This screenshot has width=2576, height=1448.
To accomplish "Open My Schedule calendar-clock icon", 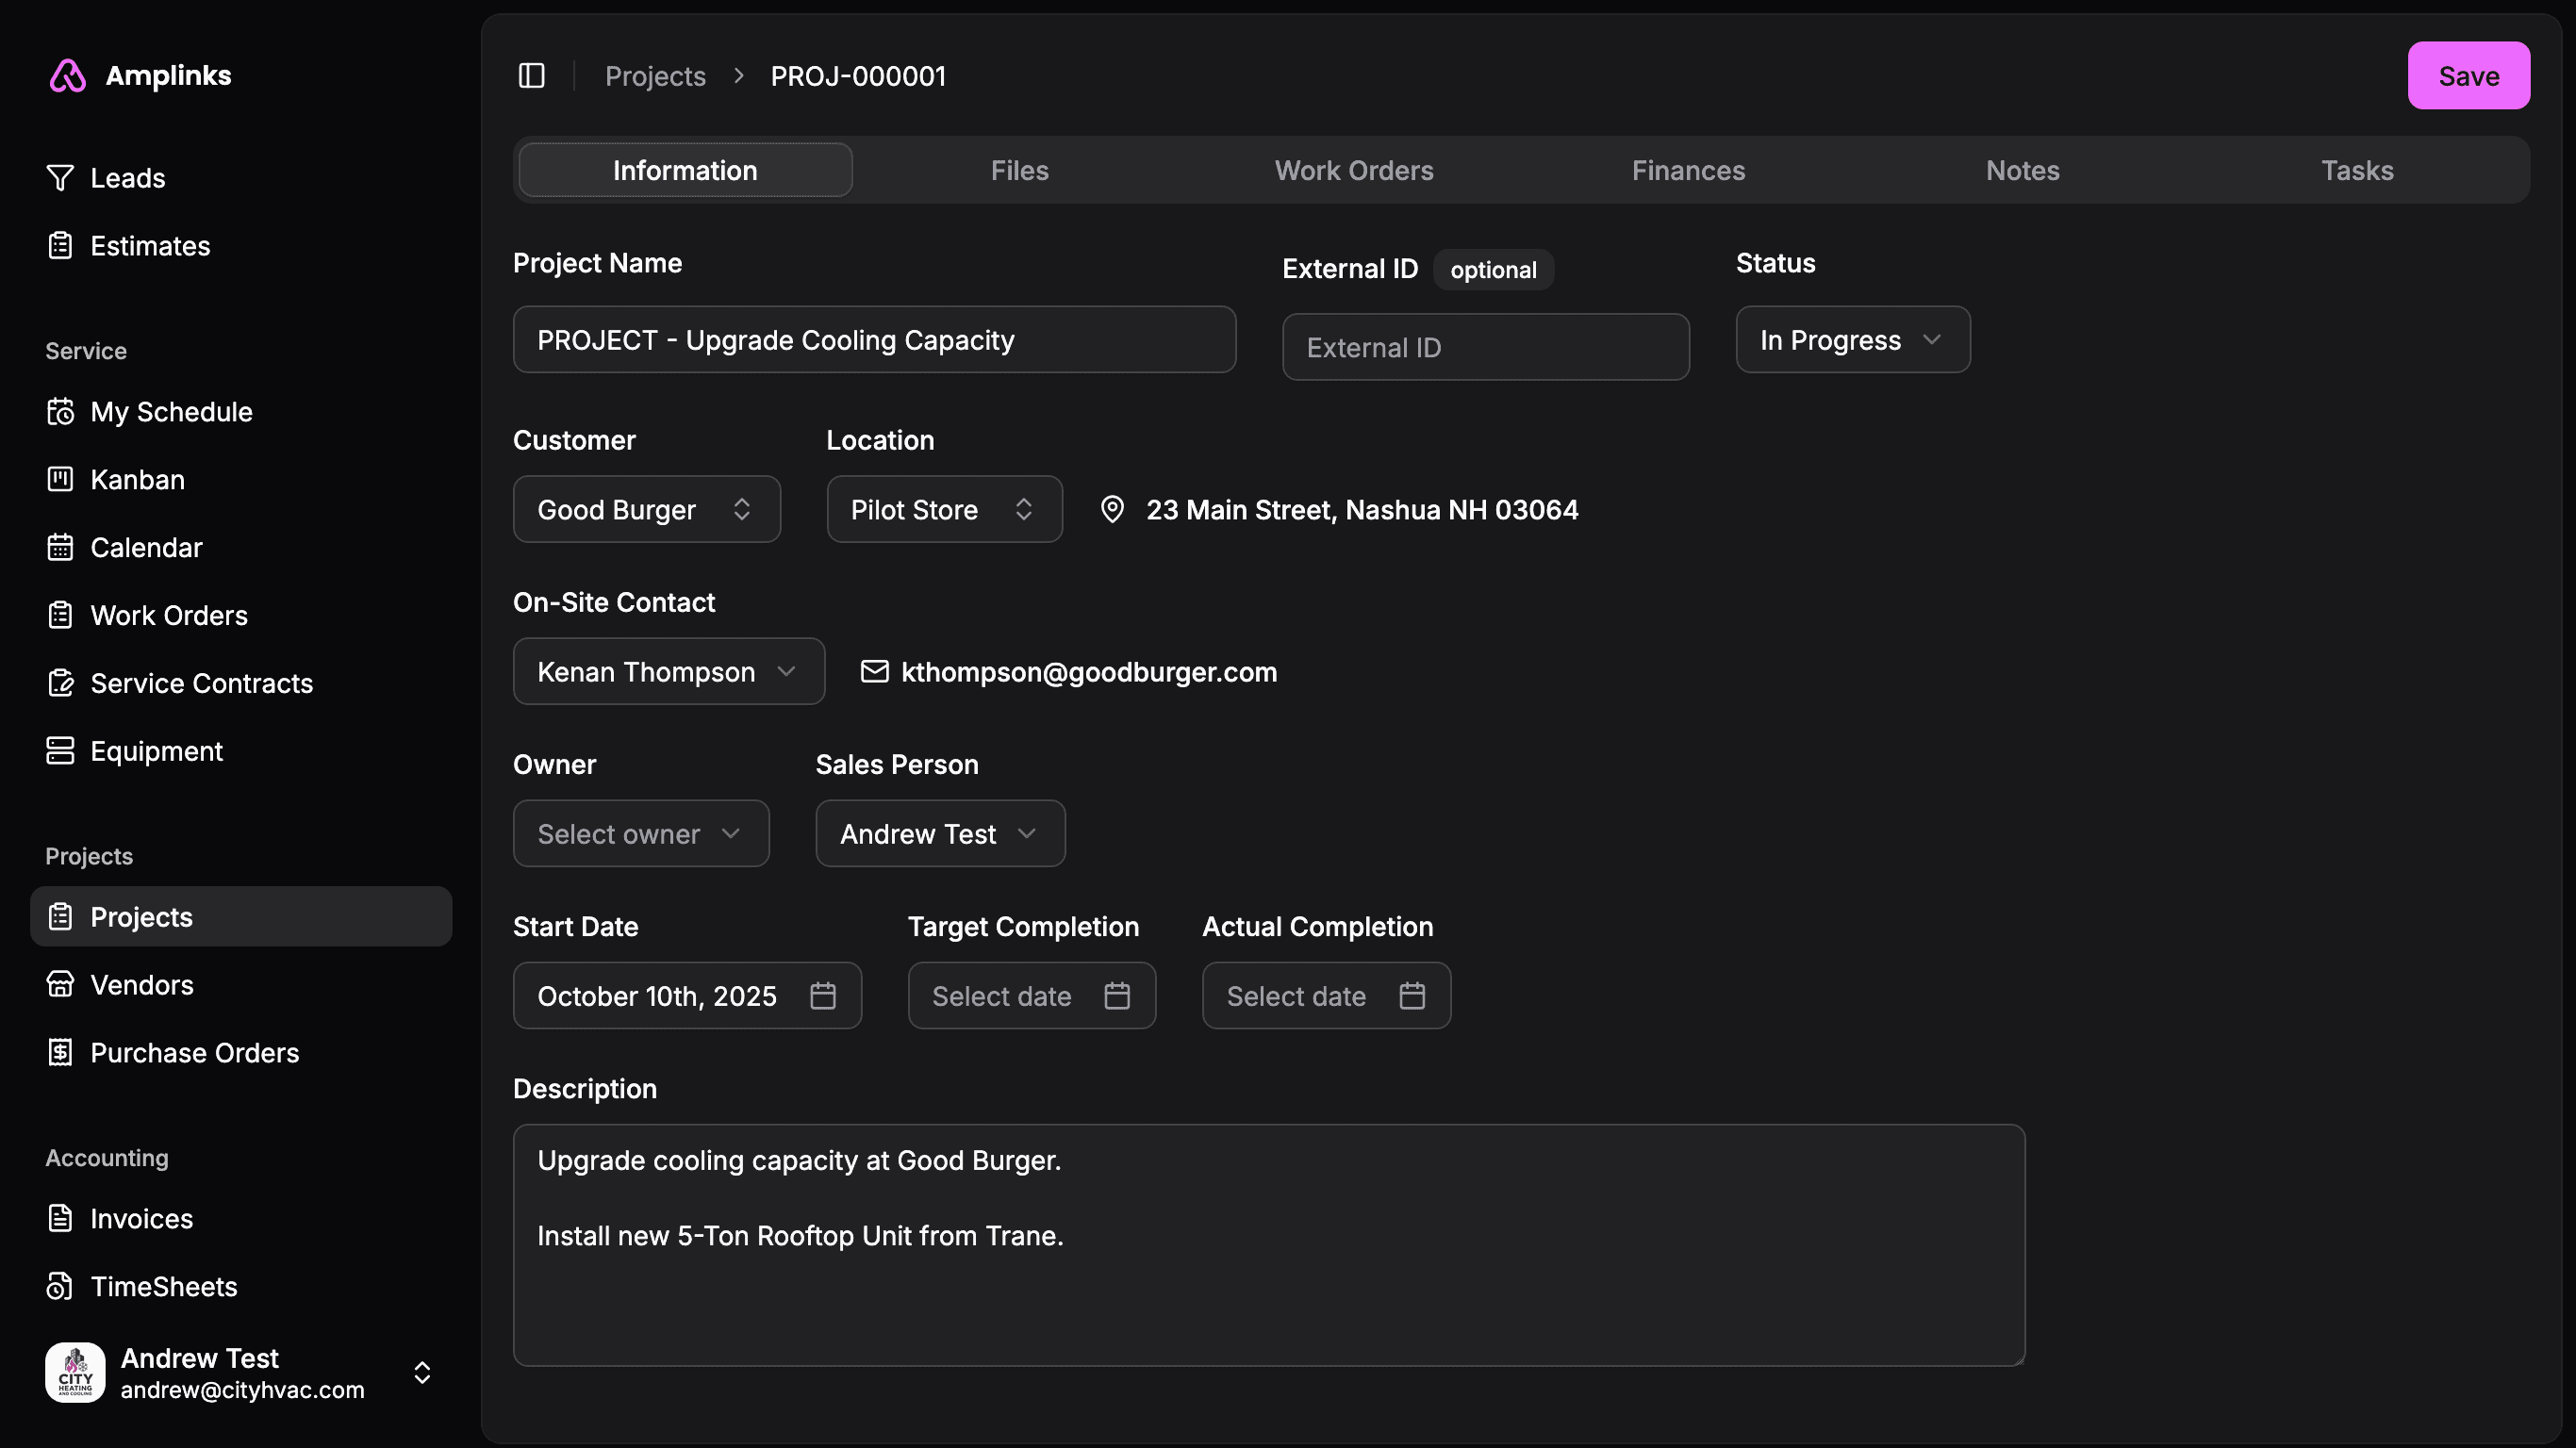I will [60, 412].
